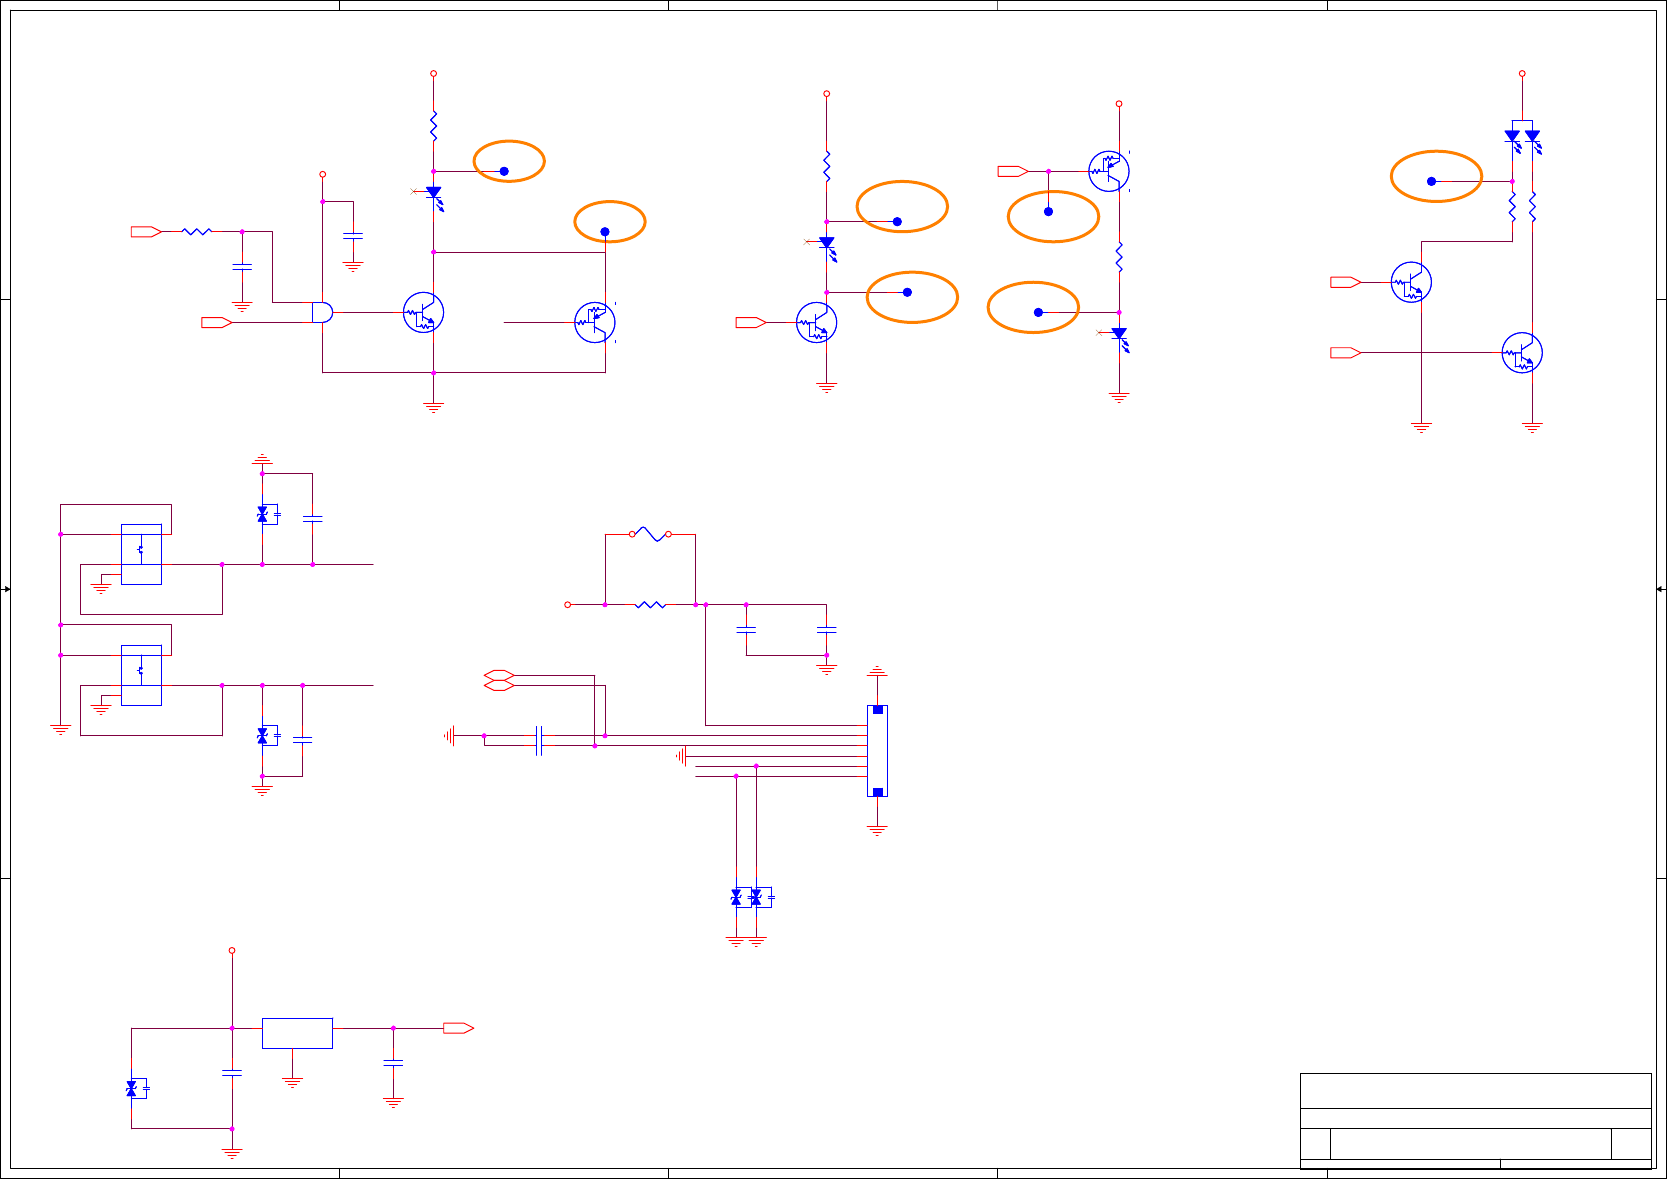Click the input port feeding the resistor-capacitor filter

point(146,231)
